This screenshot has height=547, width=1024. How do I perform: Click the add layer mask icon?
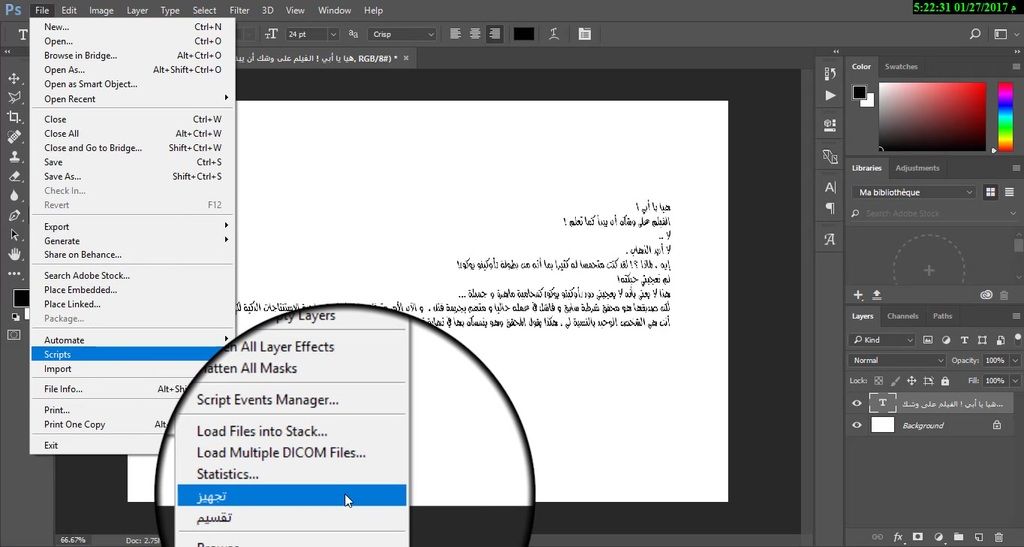(x=918, y=537)
